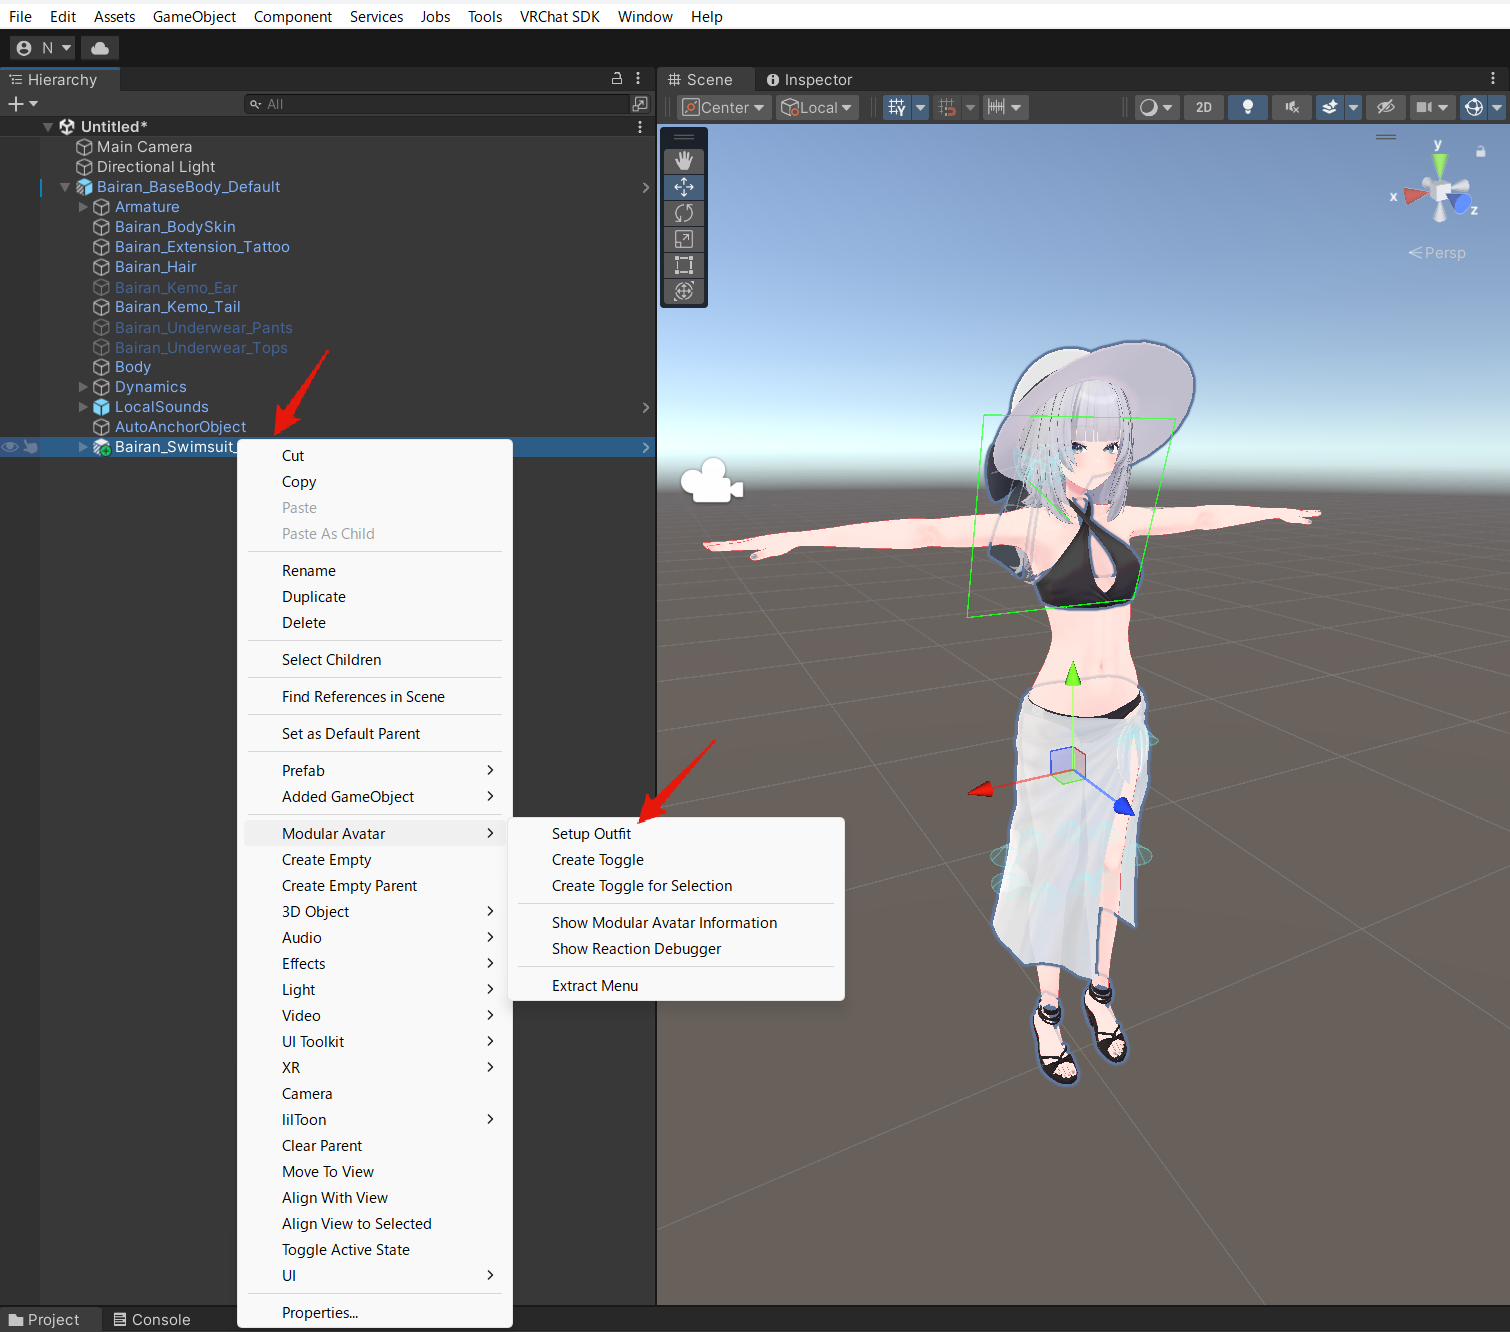This screenshot has width=1510, height=1332.
Task: Select the Scale tool
Action: [684, 239]
